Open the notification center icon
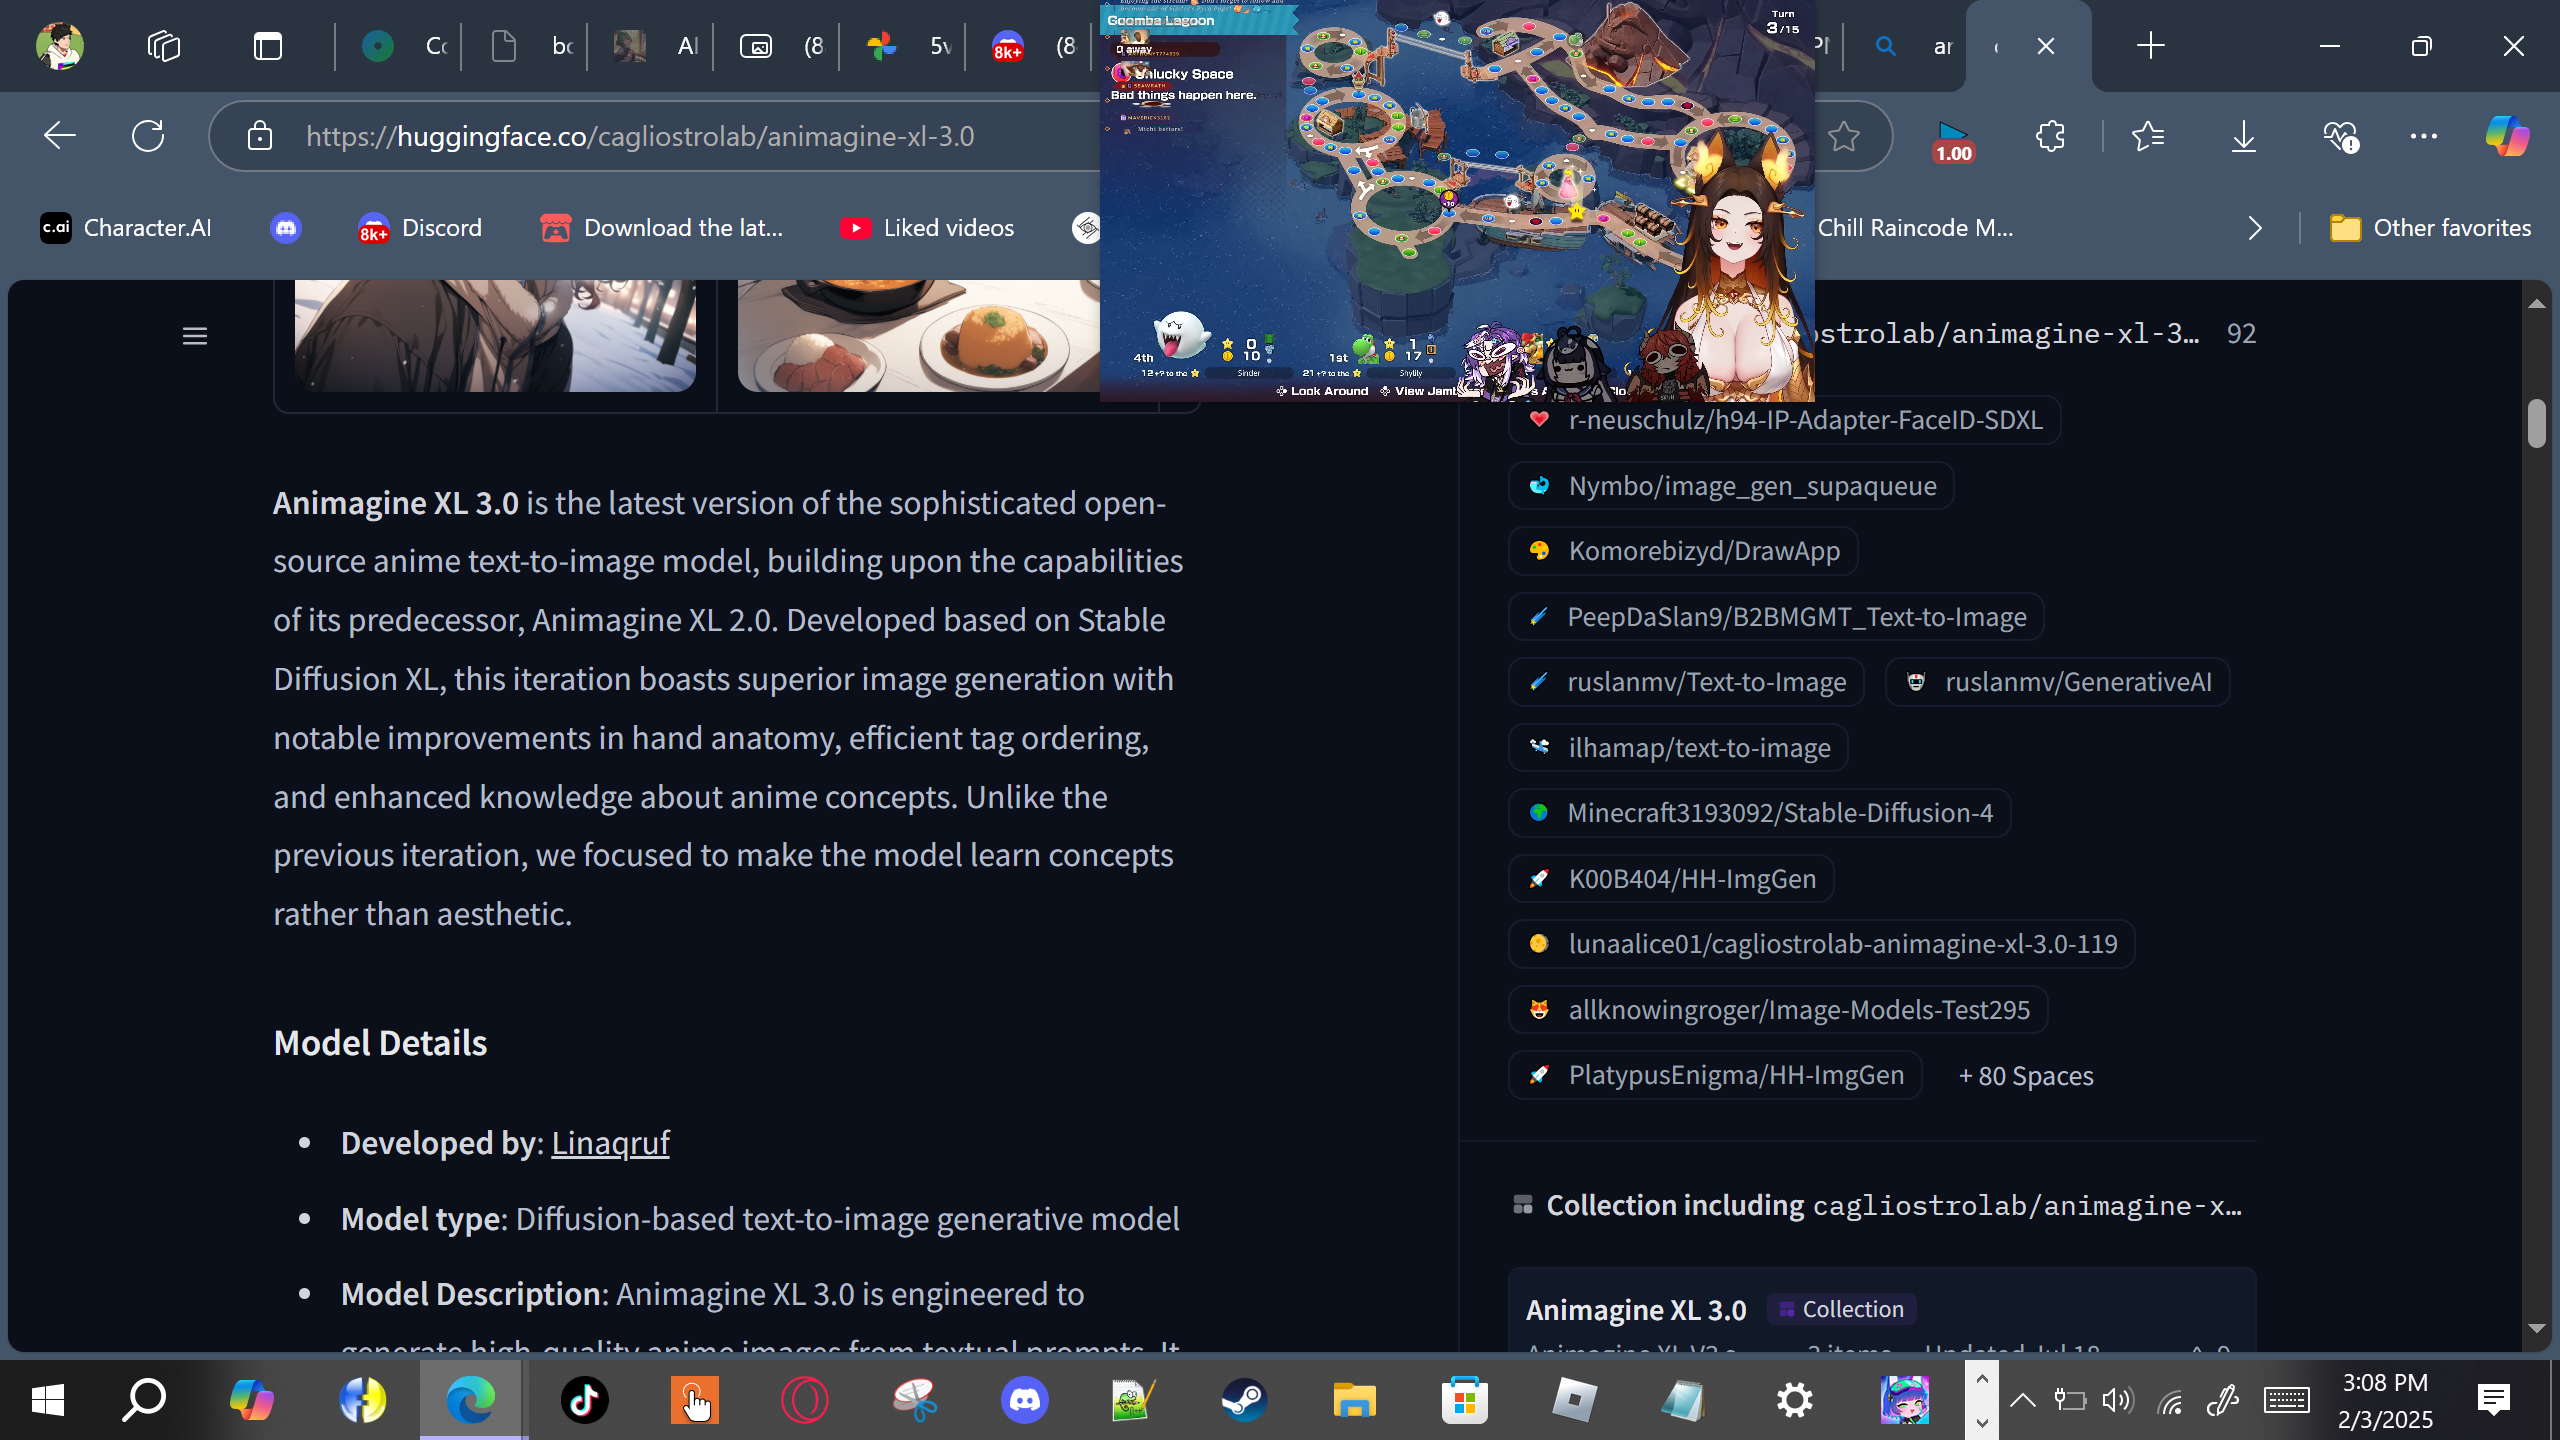The height and width of the screenshot is (1440, 2560). click(x=2494, y=1400)
